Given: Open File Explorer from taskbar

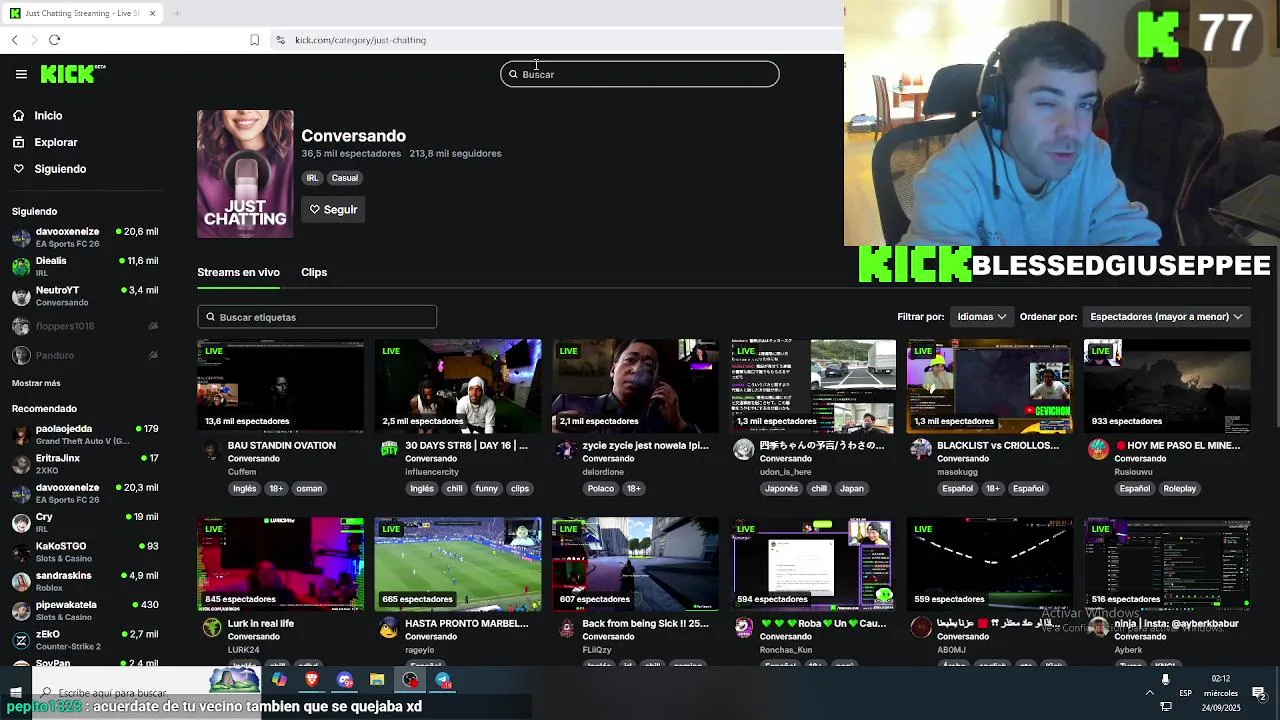Looking at the screenshot, I should [x=377, y=680].
